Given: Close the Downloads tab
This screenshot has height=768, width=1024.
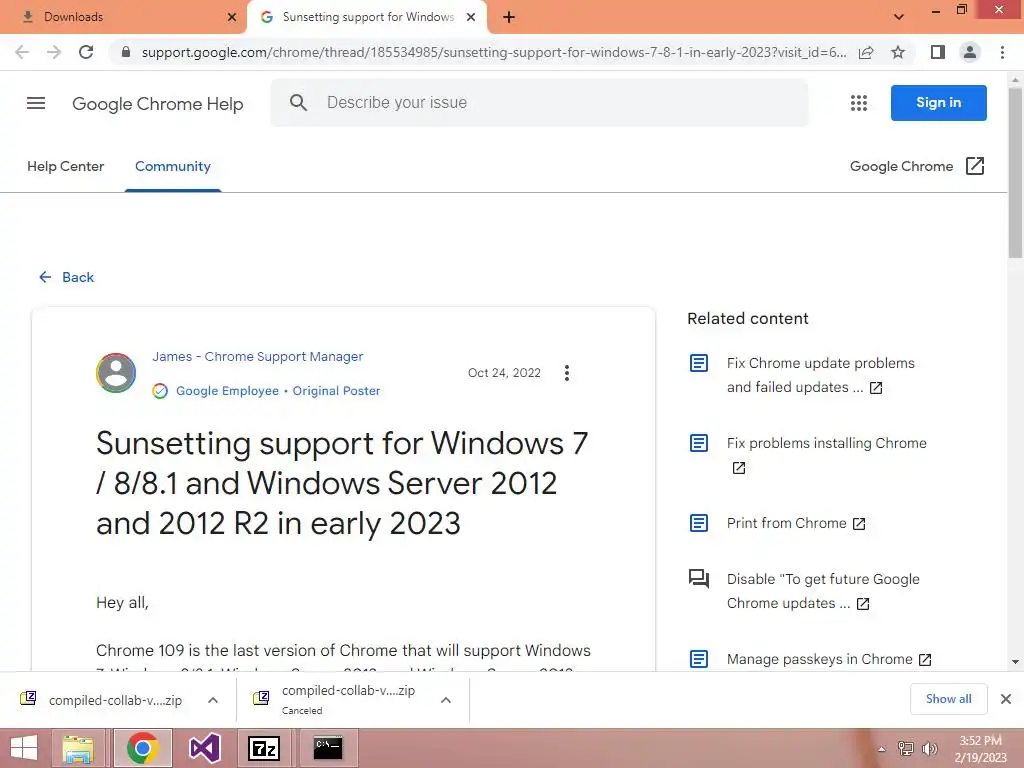Looking at the screenshot, I should (231, 17).
